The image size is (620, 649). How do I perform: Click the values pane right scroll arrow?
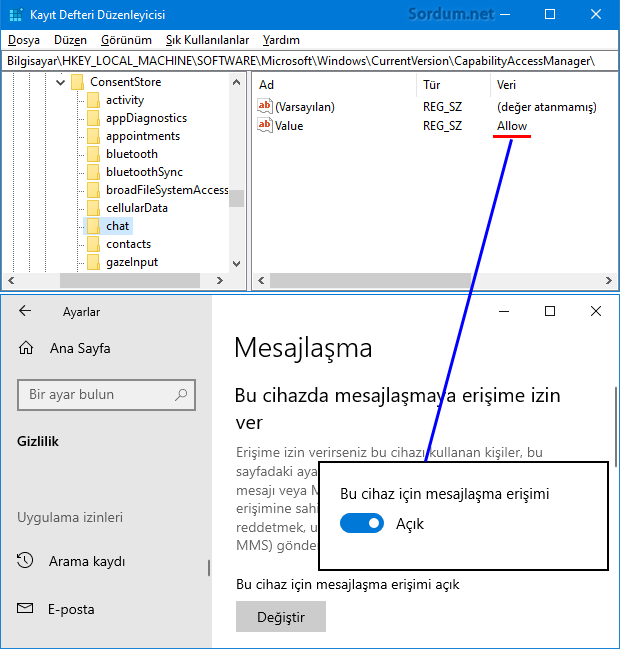[608, 281]
